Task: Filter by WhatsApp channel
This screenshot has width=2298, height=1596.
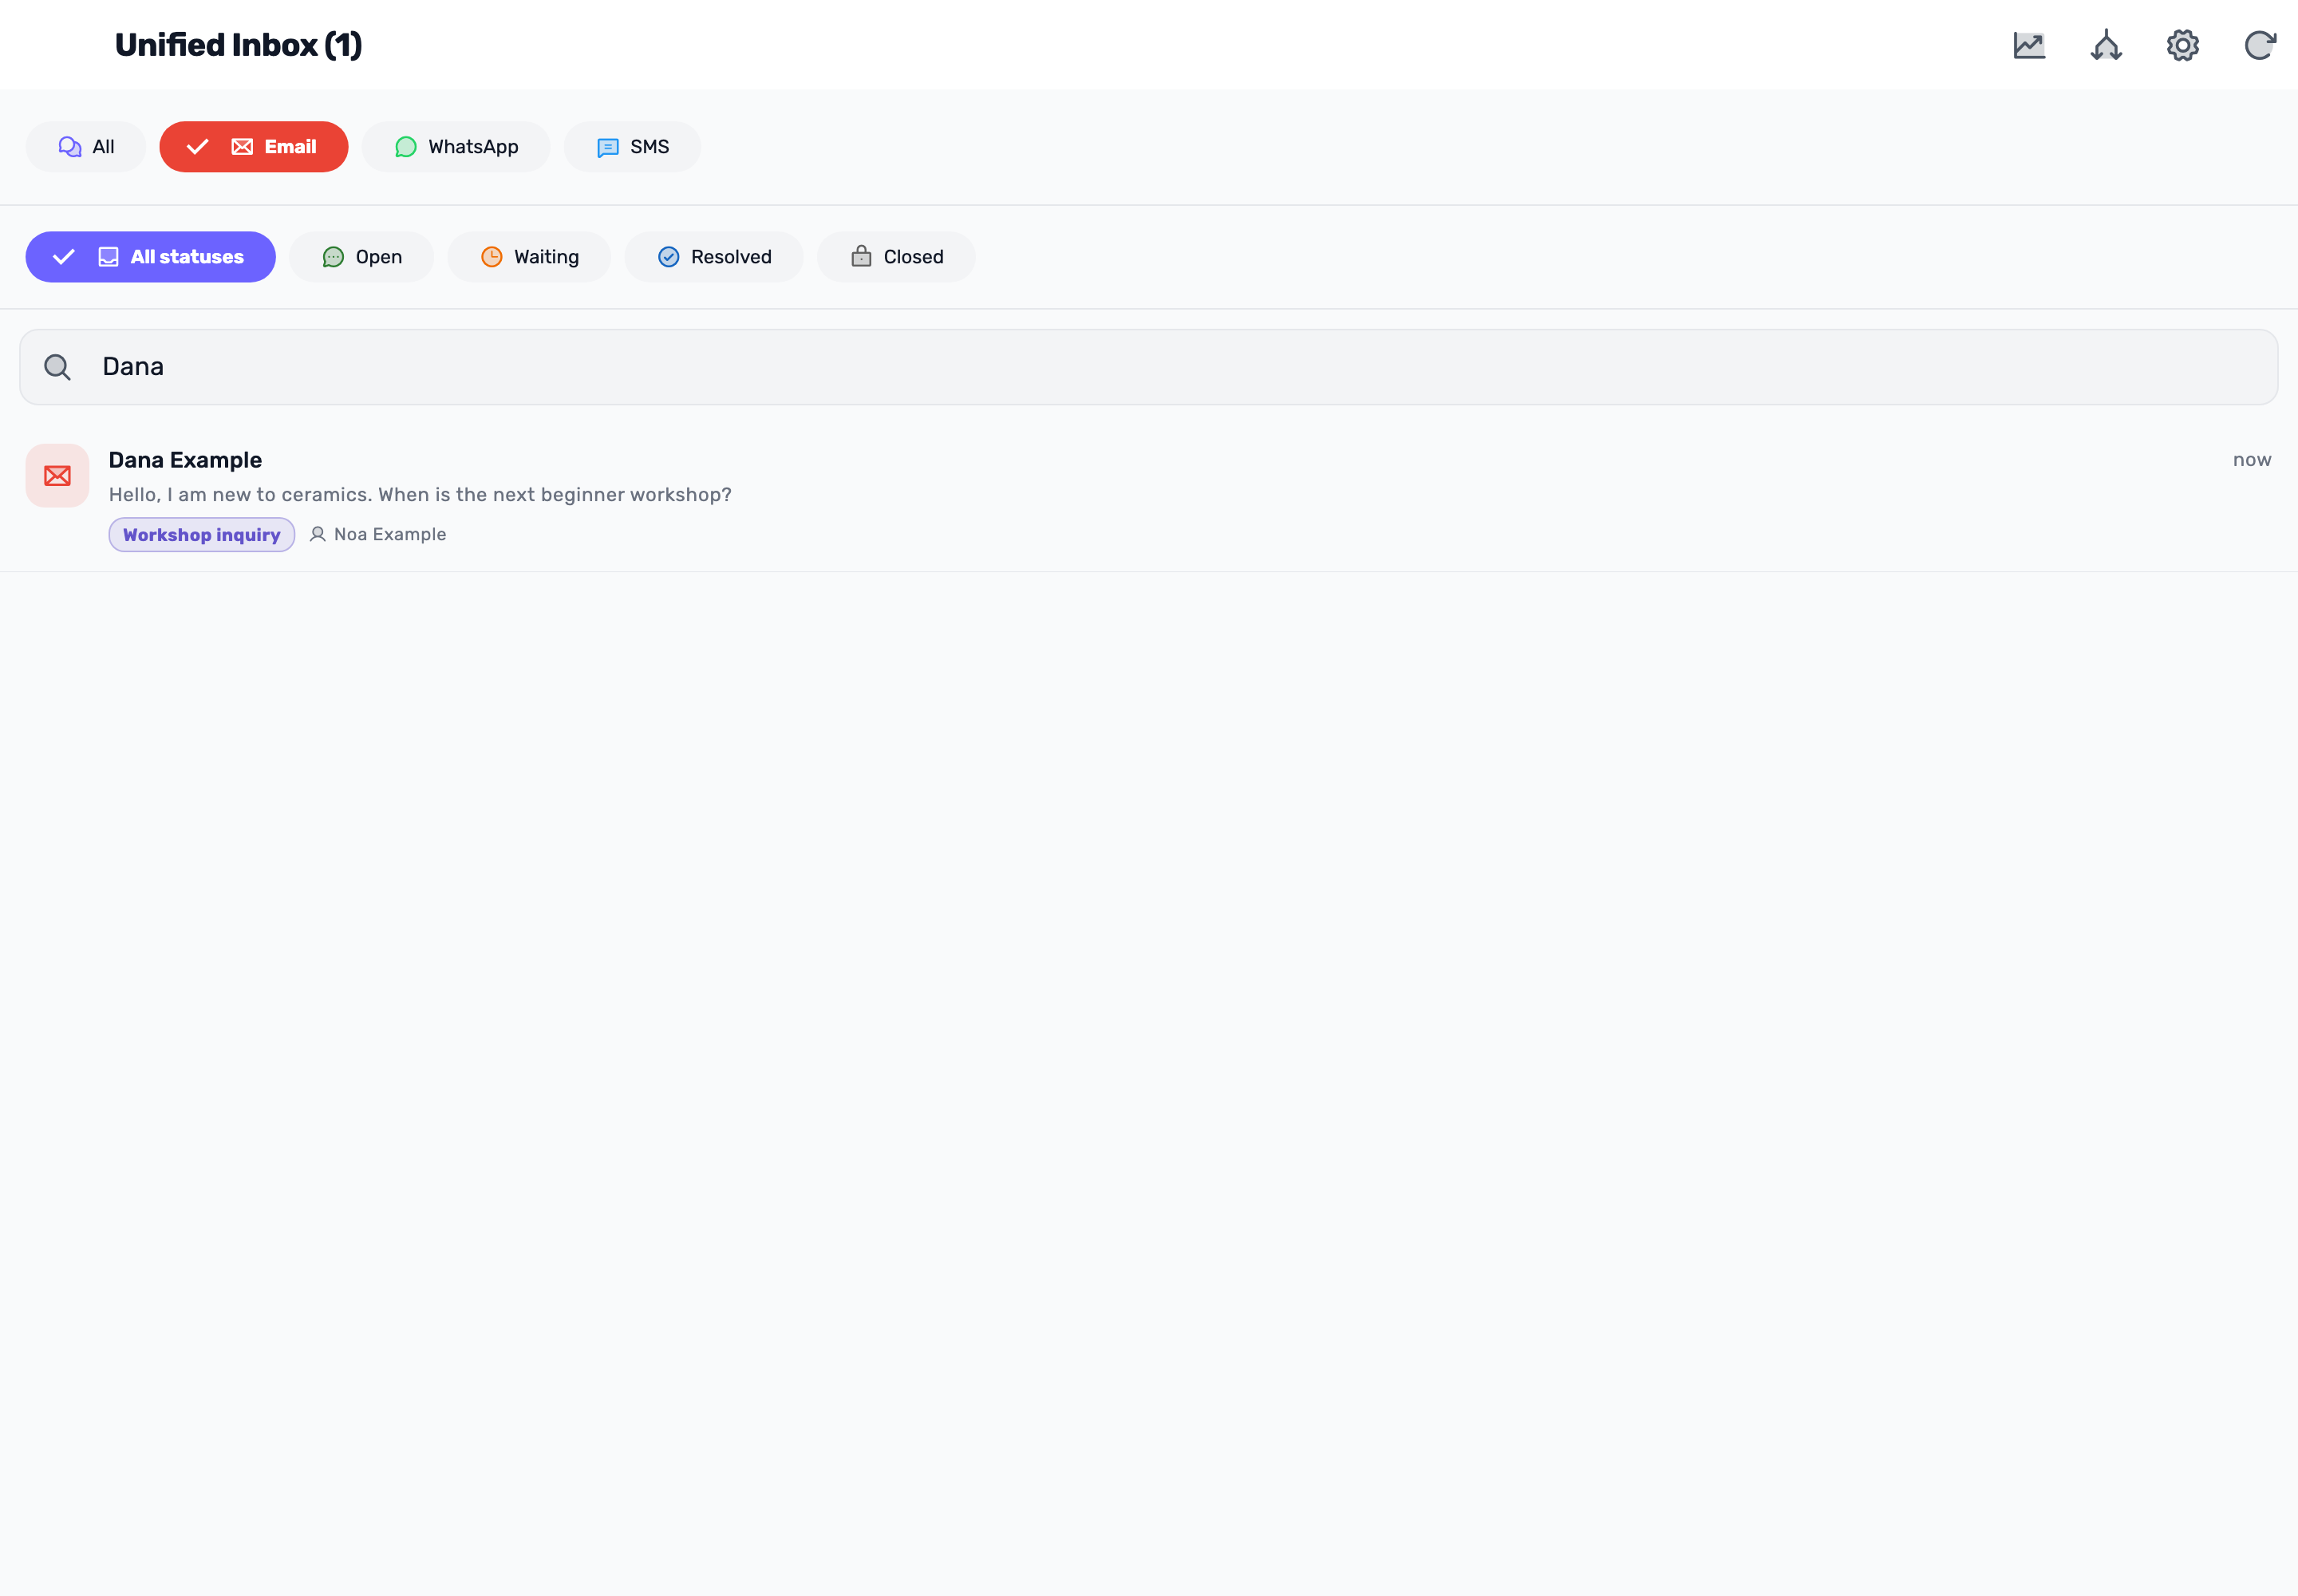Action: [456, 147]
